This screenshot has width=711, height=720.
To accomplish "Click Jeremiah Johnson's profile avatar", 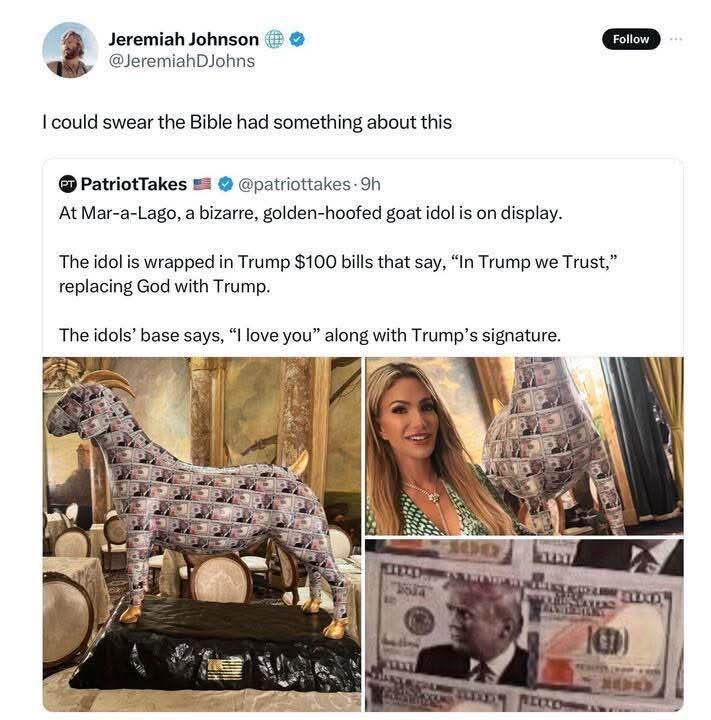I will tap(70, 50).
